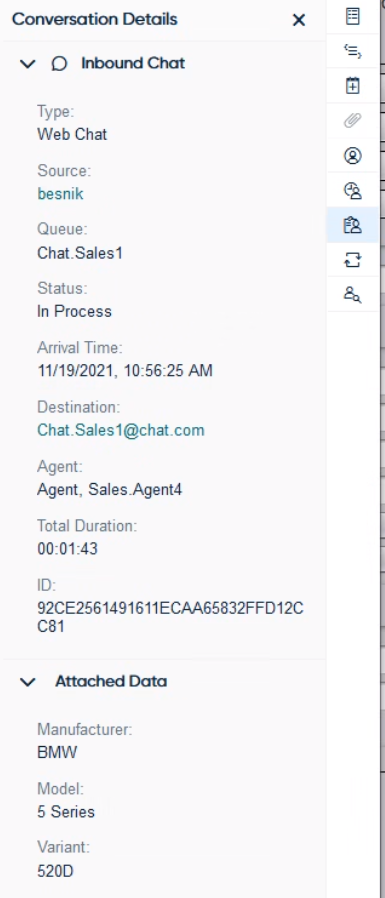Open the add note calendar-plus icon
Screen dimensions: 385x898
(x=353, y=86)
